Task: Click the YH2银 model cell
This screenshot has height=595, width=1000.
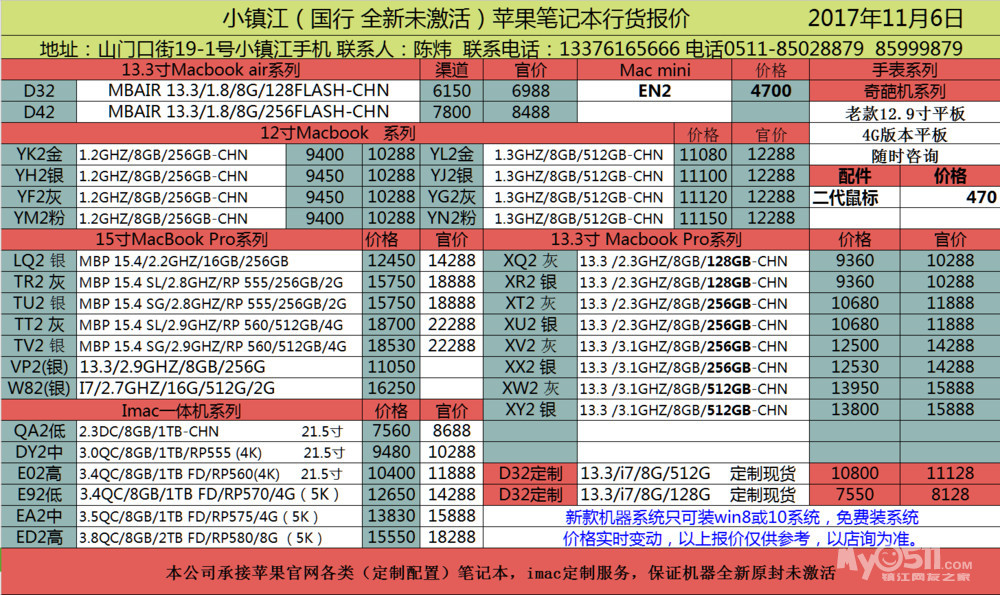Action: point(39,175)
